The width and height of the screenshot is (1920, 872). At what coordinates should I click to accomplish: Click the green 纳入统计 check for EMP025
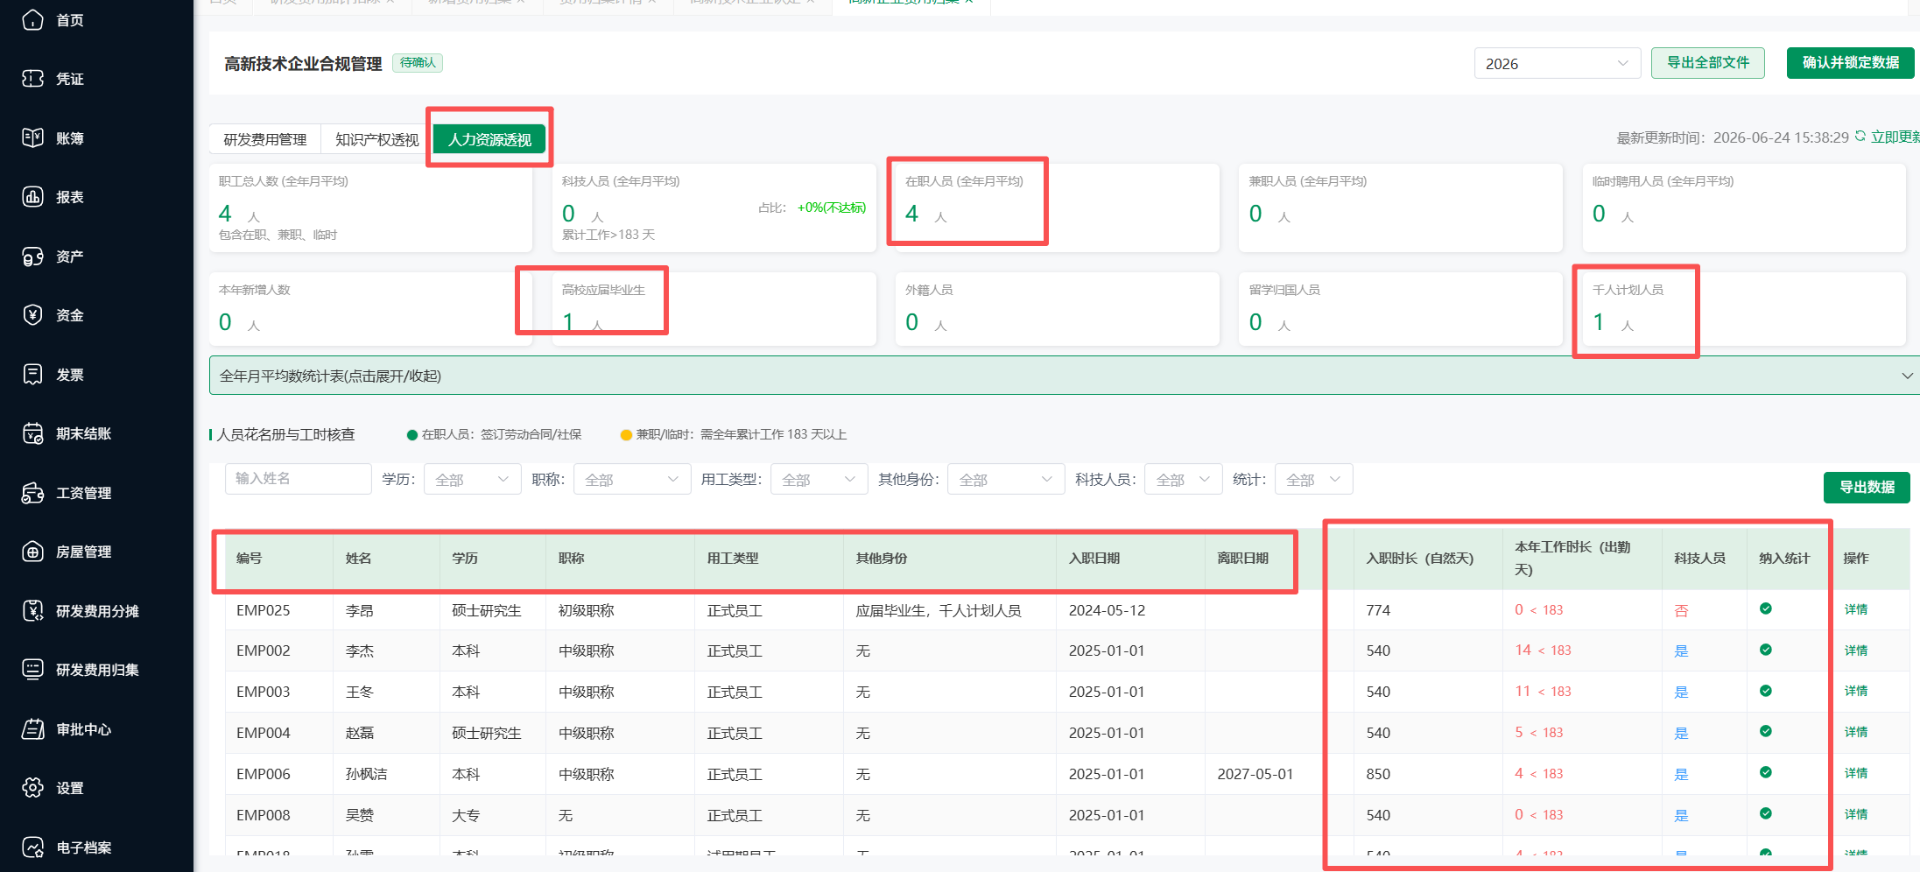tap(1766, 609)
